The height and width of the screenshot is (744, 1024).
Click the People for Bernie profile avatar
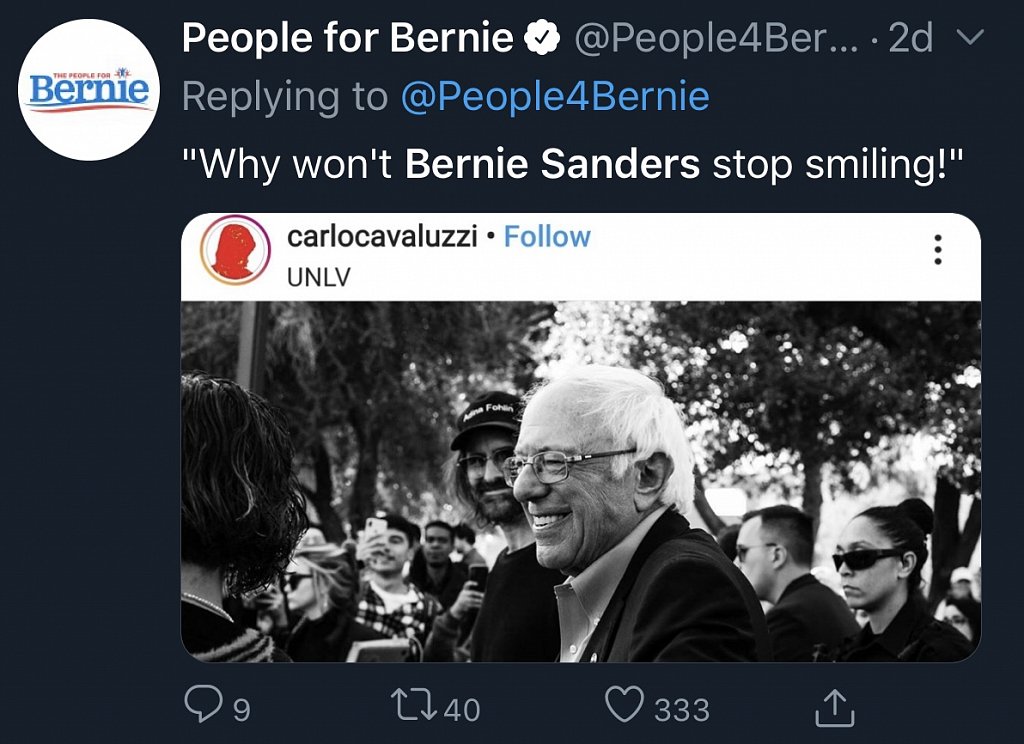[x=90, y=90]
